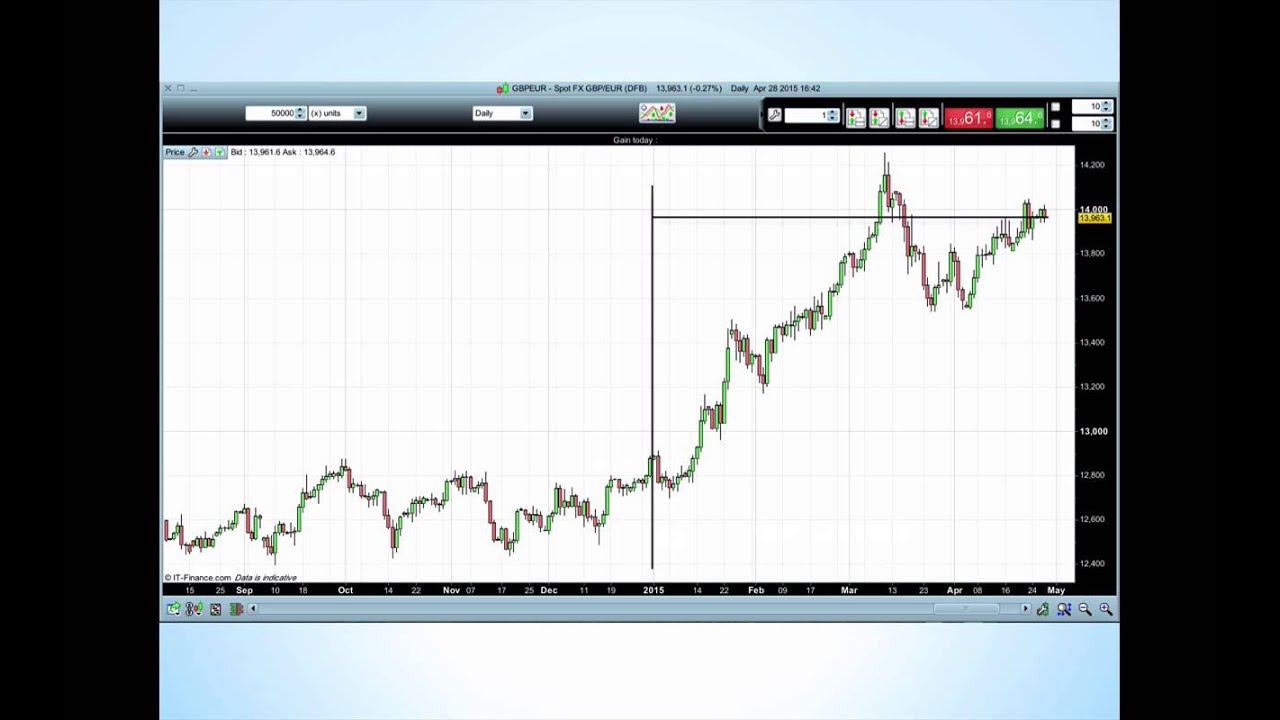Open the (x) units dropdown
Image resolution: width=1280 pixels, height=720 pixels.
[337, 113]
